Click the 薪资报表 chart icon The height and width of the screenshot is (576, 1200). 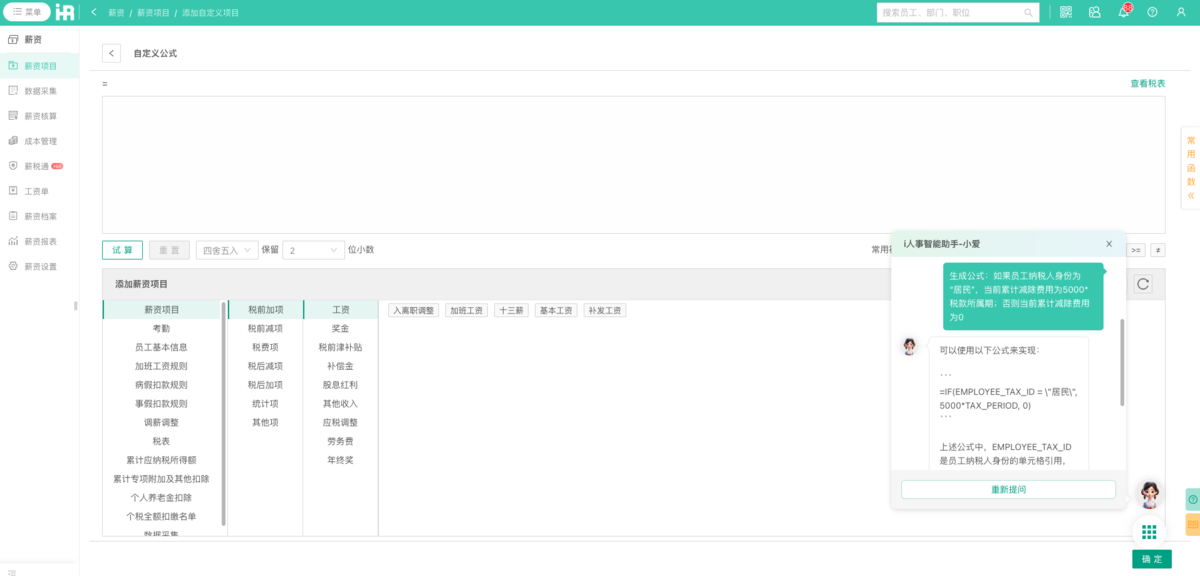tap(13, 241)
